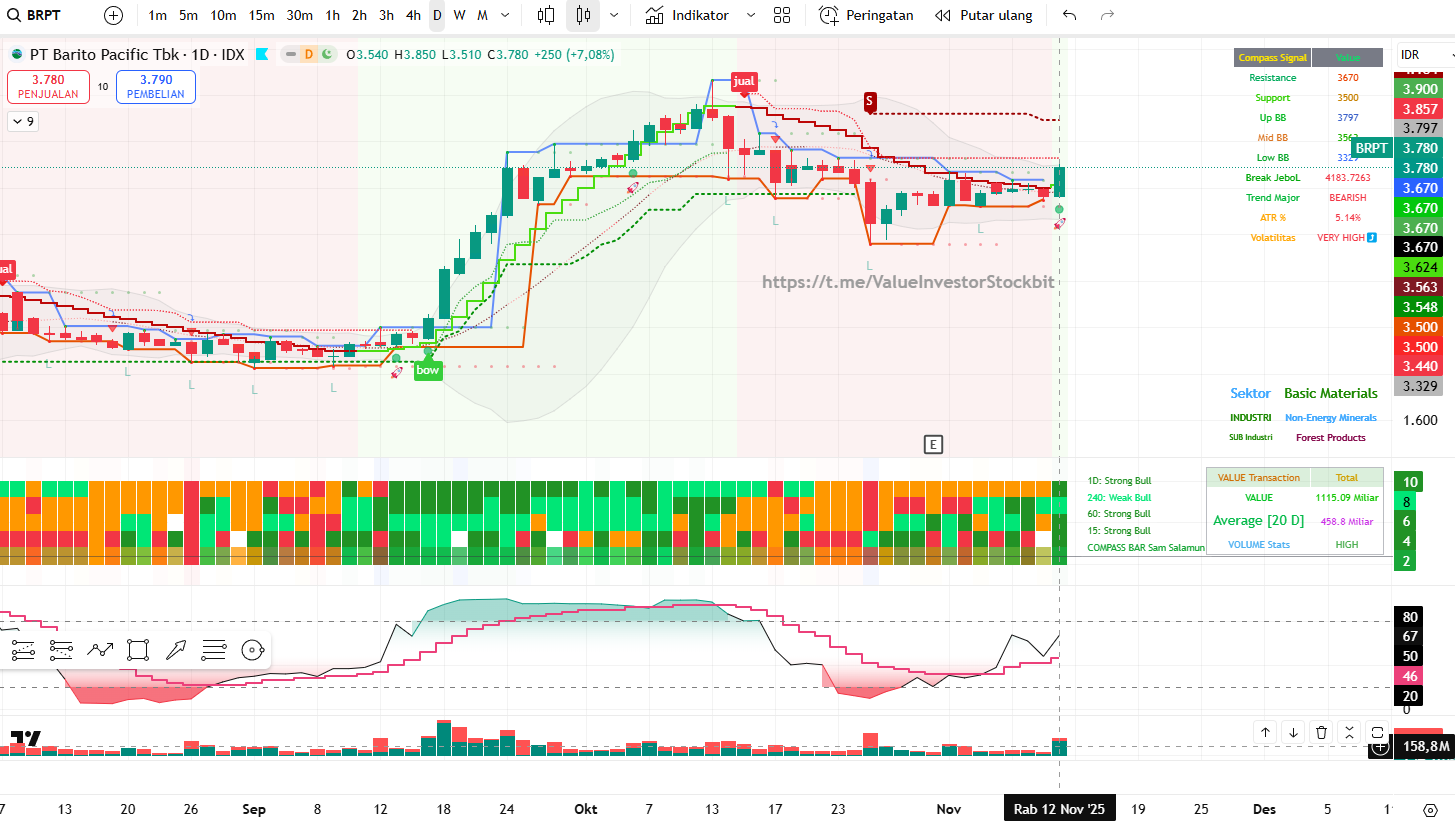
Task: Click the TradingView logo
Action: (25, 741)
